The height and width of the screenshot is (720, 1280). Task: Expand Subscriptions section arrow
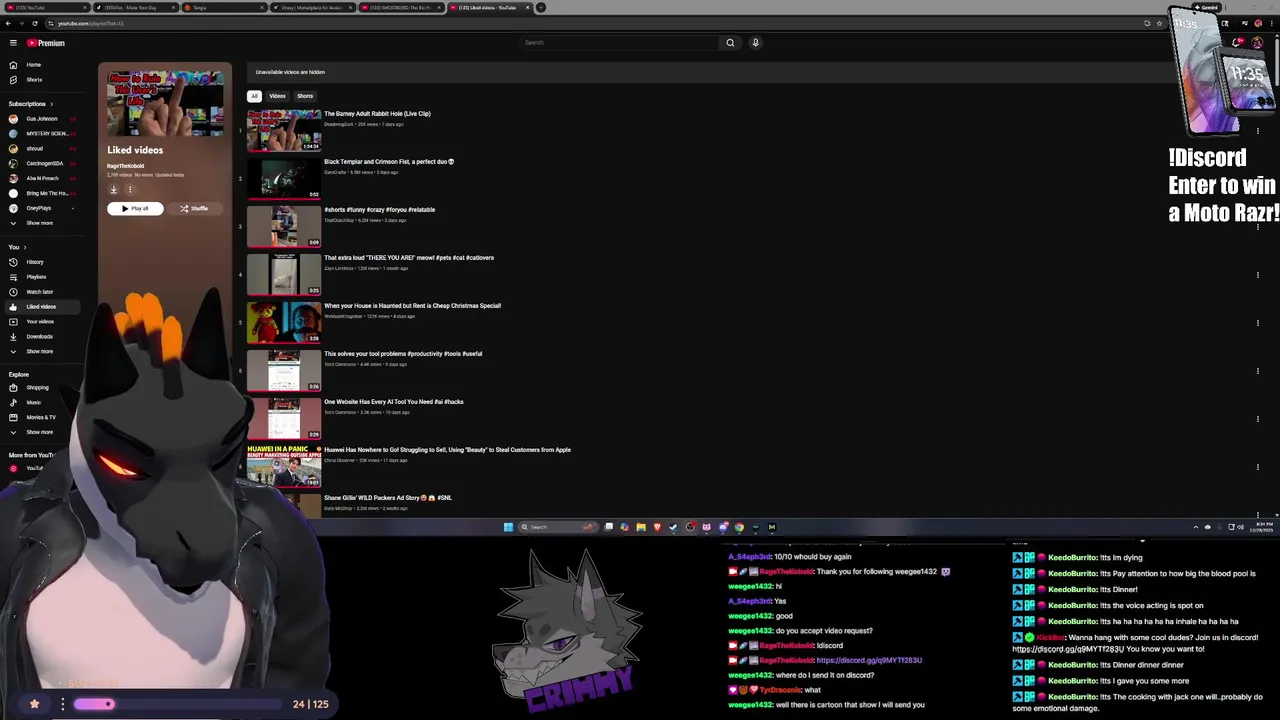click(x=51, y=104)
